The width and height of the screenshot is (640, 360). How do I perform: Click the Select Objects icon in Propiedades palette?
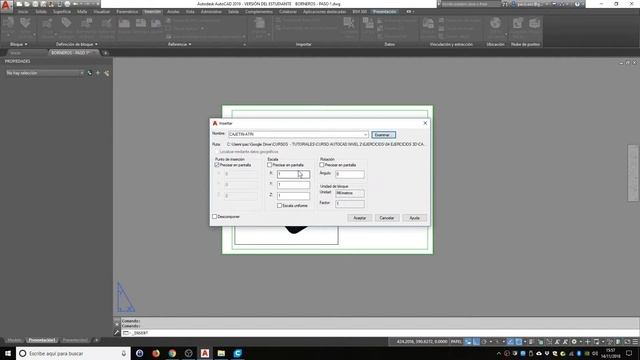click(x=98, y=73)
